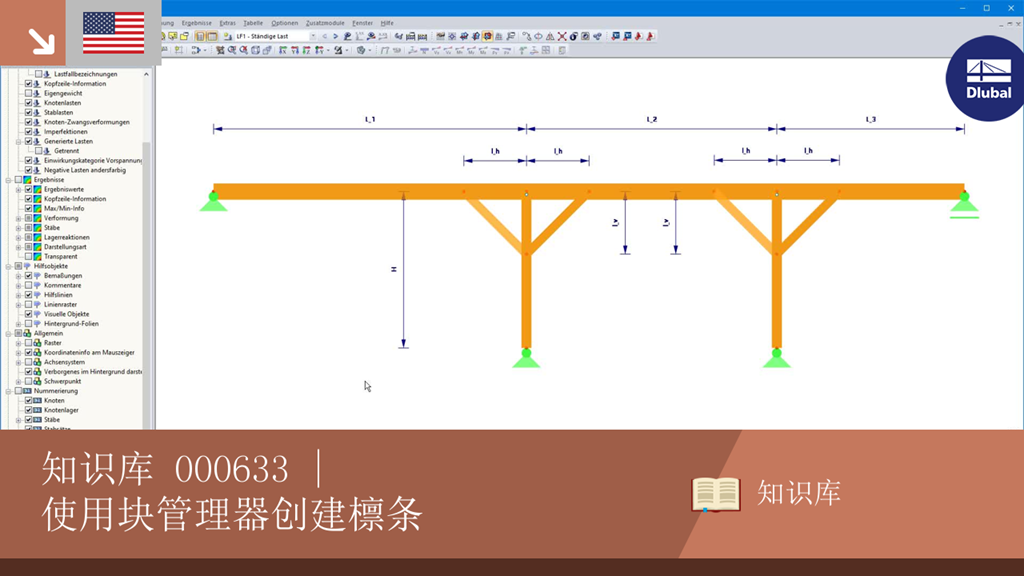Collapse the Allgemein tree node
1024x576 pixels.
click(x=8, y=333)
